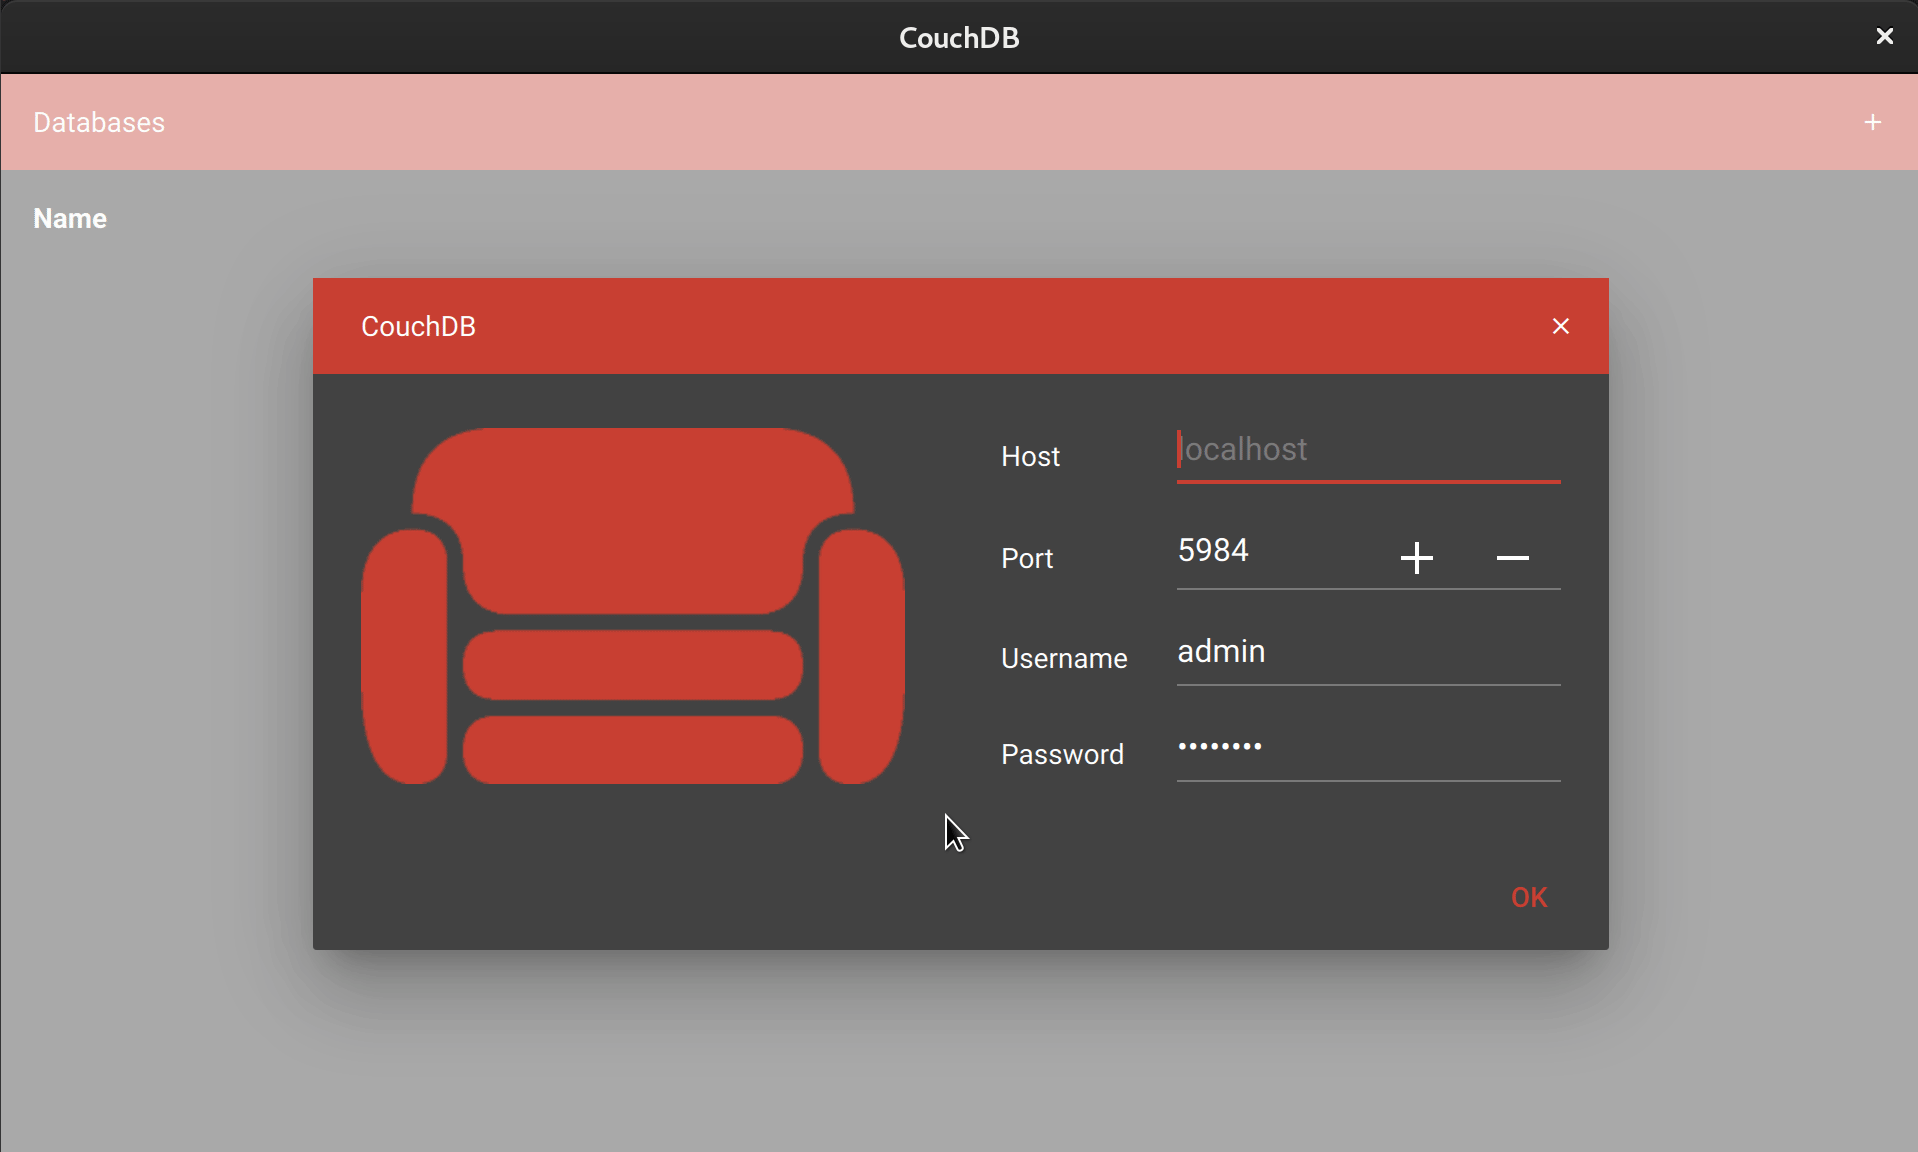This screenshot has width=1918, height=1152.
Task: Click the CouchDB couch logo image
Action: point(633,606)
